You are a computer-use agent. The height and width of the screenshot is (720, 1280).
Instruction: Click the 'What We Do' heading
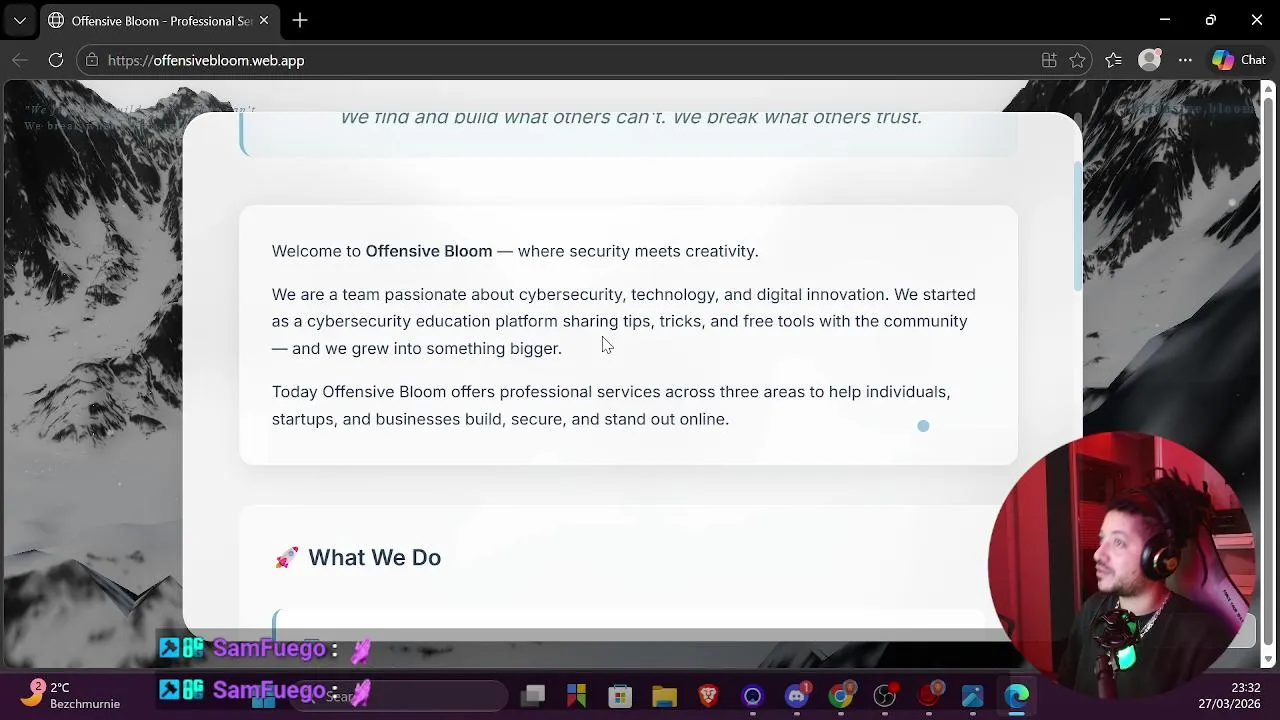pos(374,557)
